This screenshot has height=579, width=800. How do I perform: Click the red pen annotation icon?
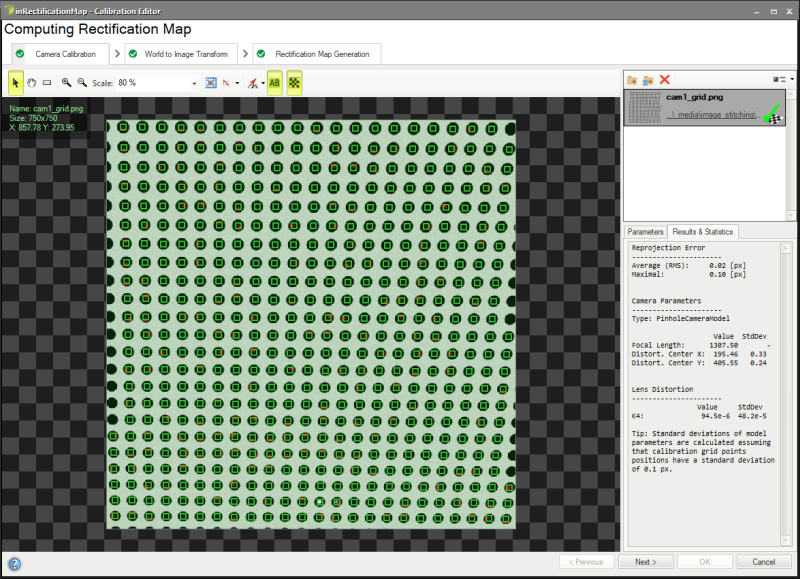pos(253,83)
